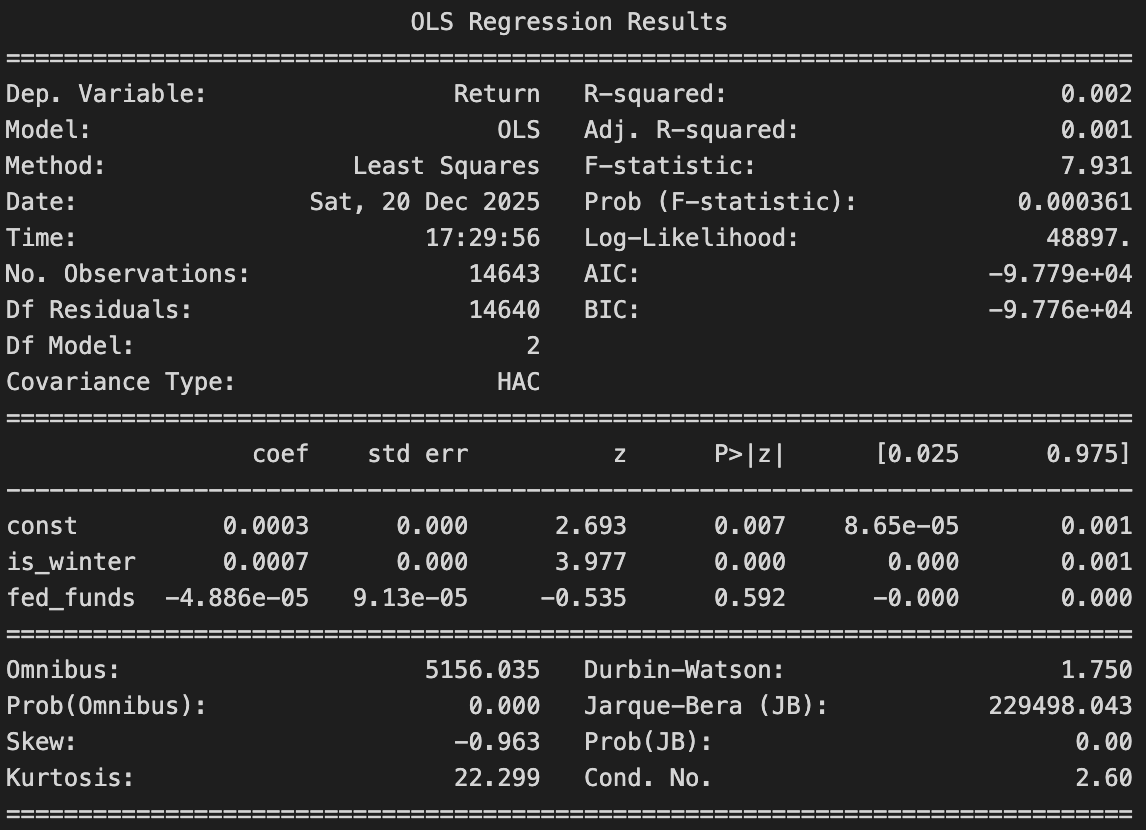Click the R-squared value 0.002

pos(1096,94)
